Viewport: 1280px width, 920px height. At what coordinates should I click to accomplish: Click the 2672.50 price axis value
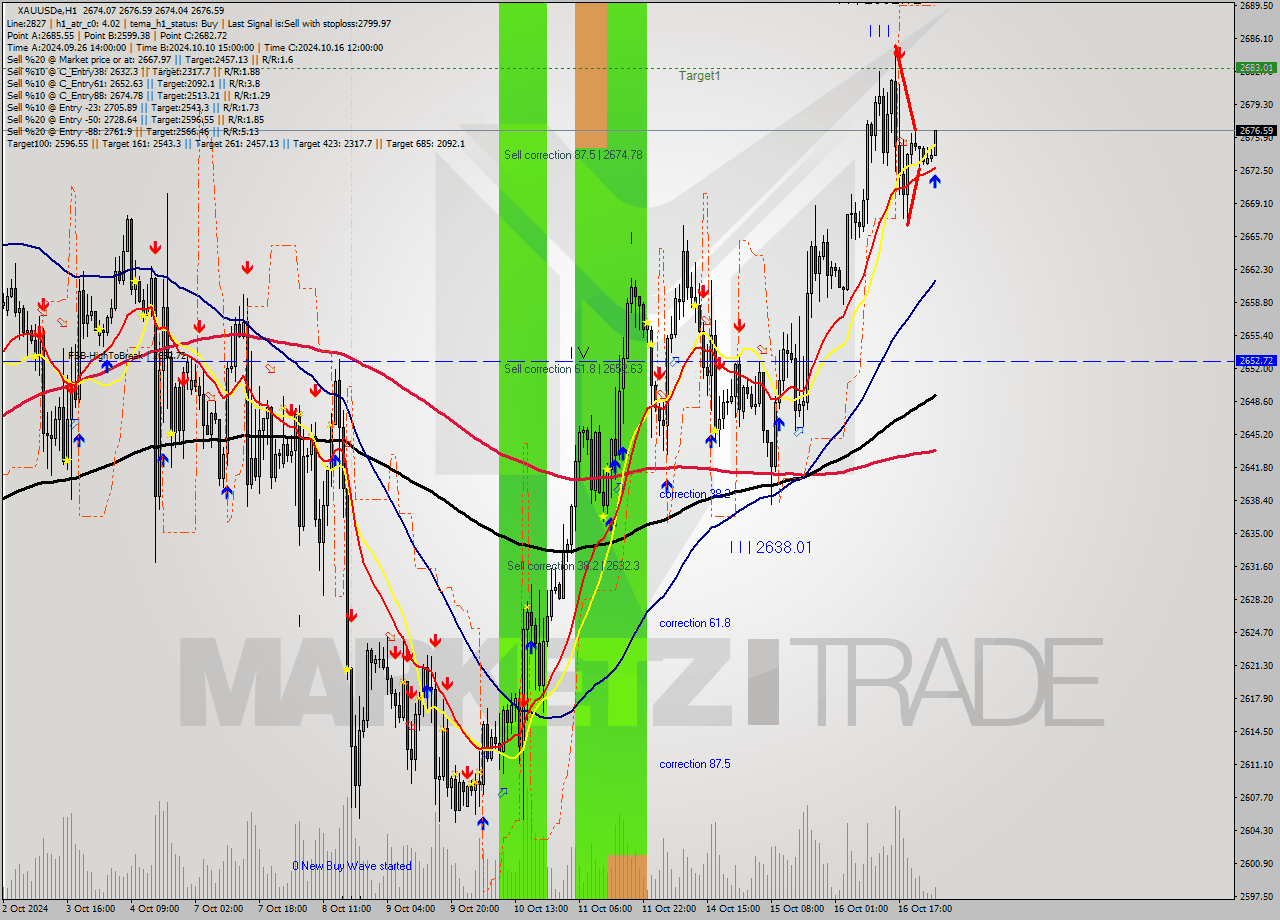pos(1256,170)
